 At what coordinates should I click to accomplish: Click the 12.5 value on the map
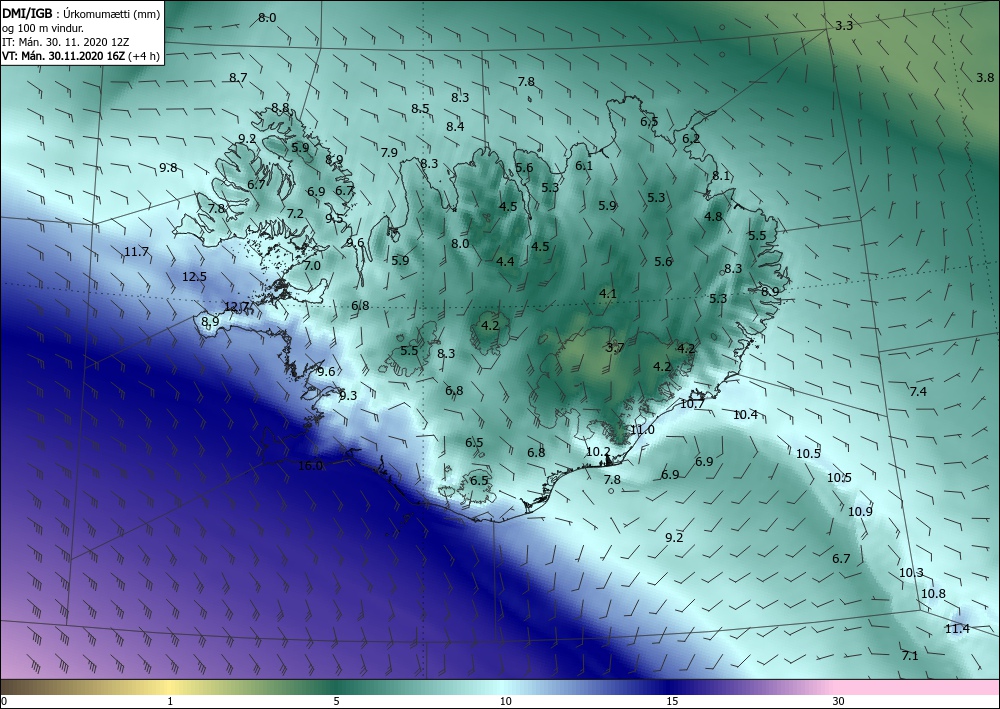tap(195, 277)
